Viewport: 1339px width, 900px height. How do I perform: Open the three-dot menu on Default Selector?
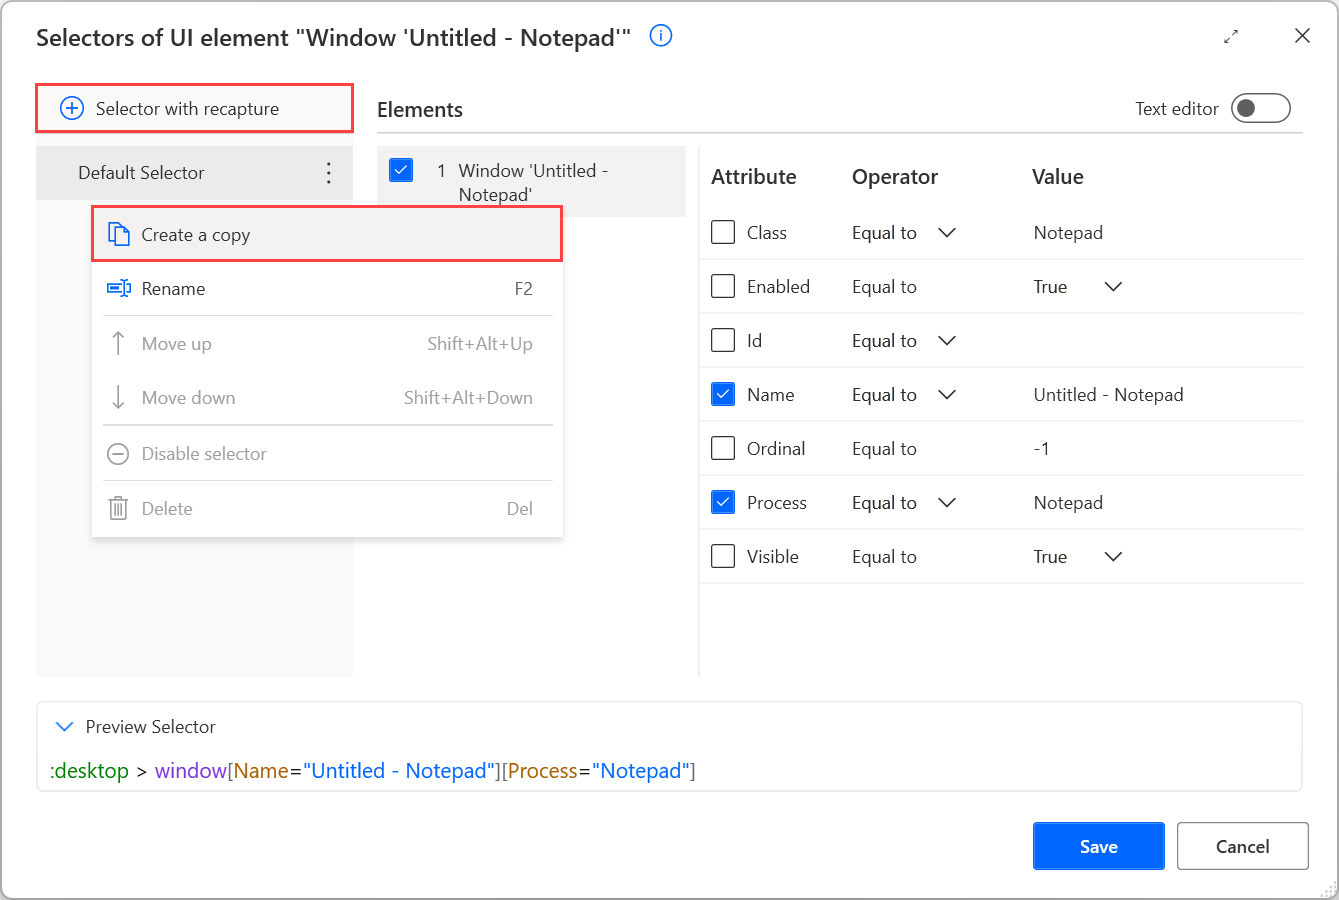point(329,172)
